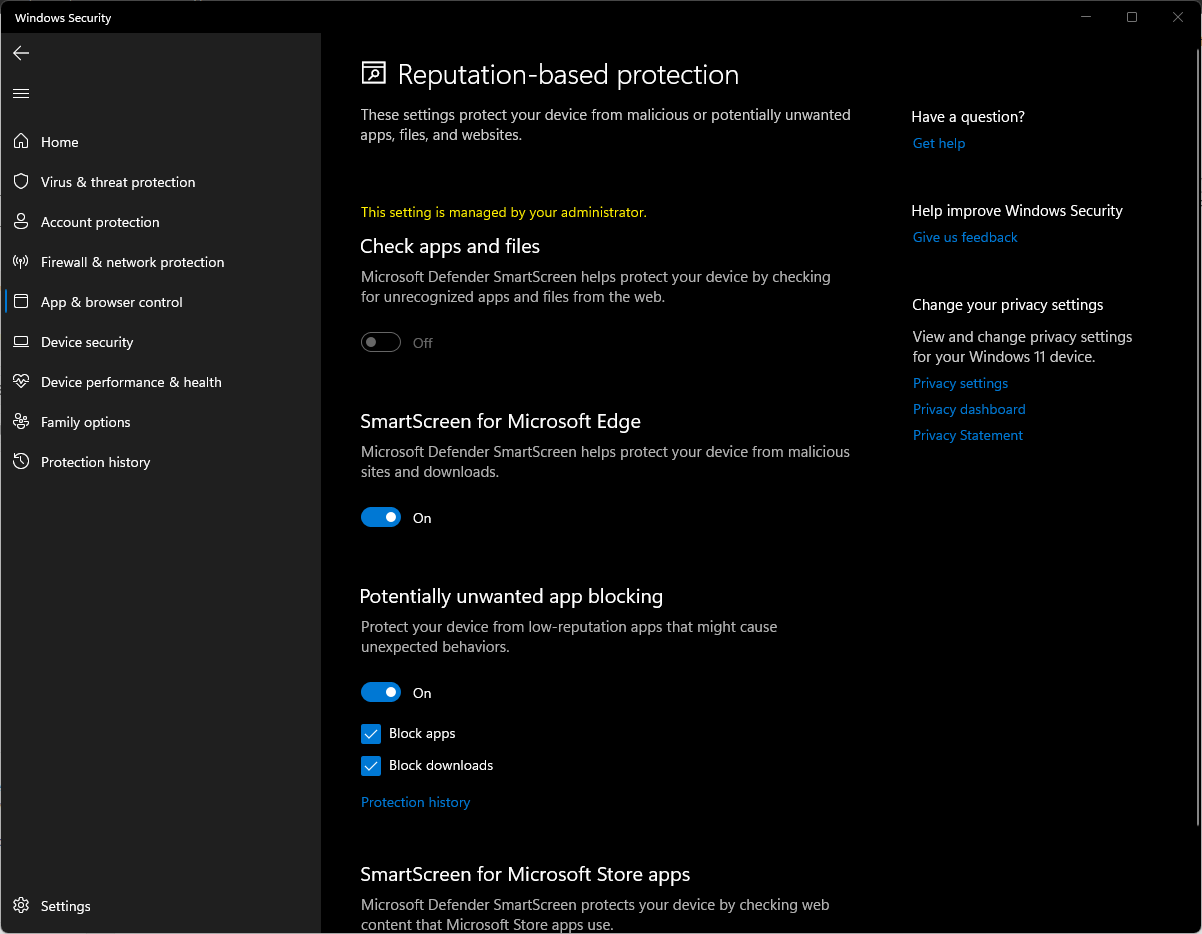This screenshot has height=934, width=1202.
Task: Uncheck the Block downloads option
Action: [x=371, y=765]
